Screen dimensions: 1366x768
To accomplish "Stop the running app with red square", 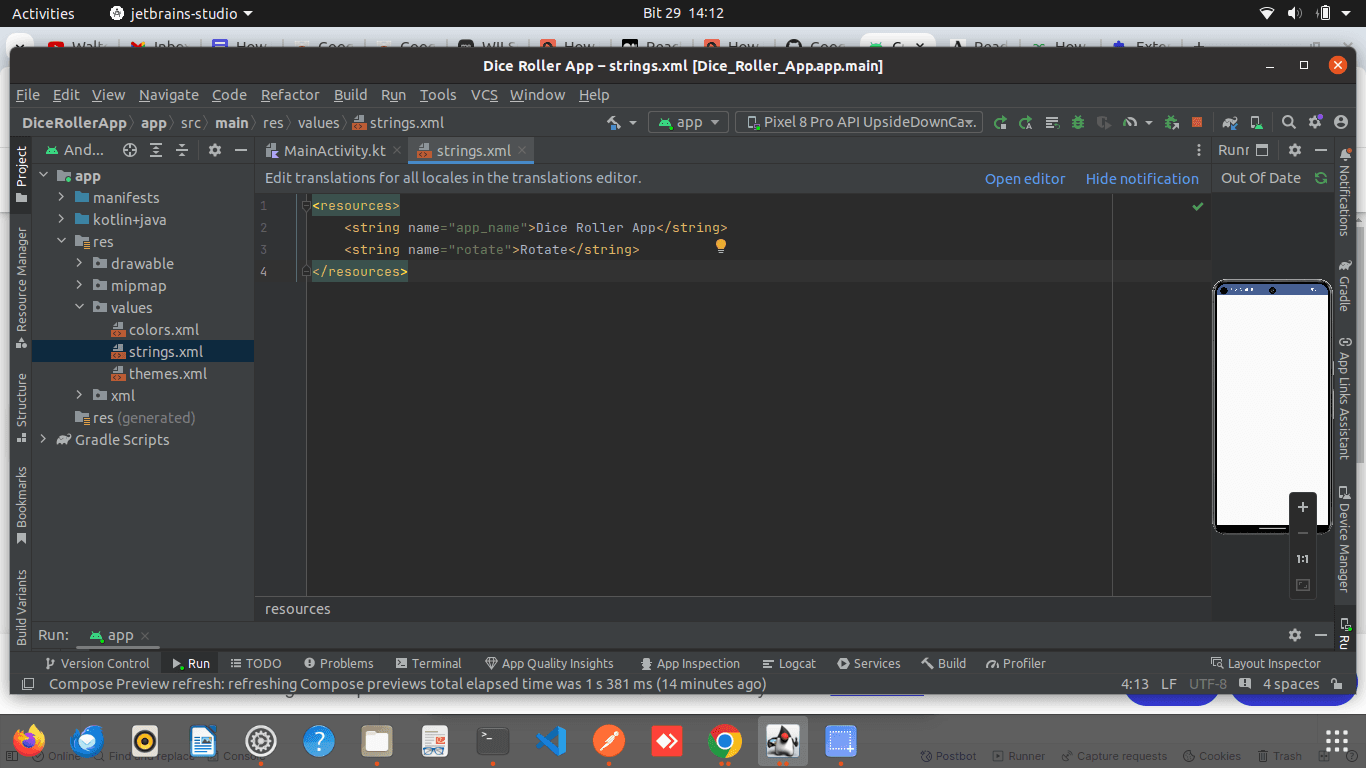I will click(1197, 122).
